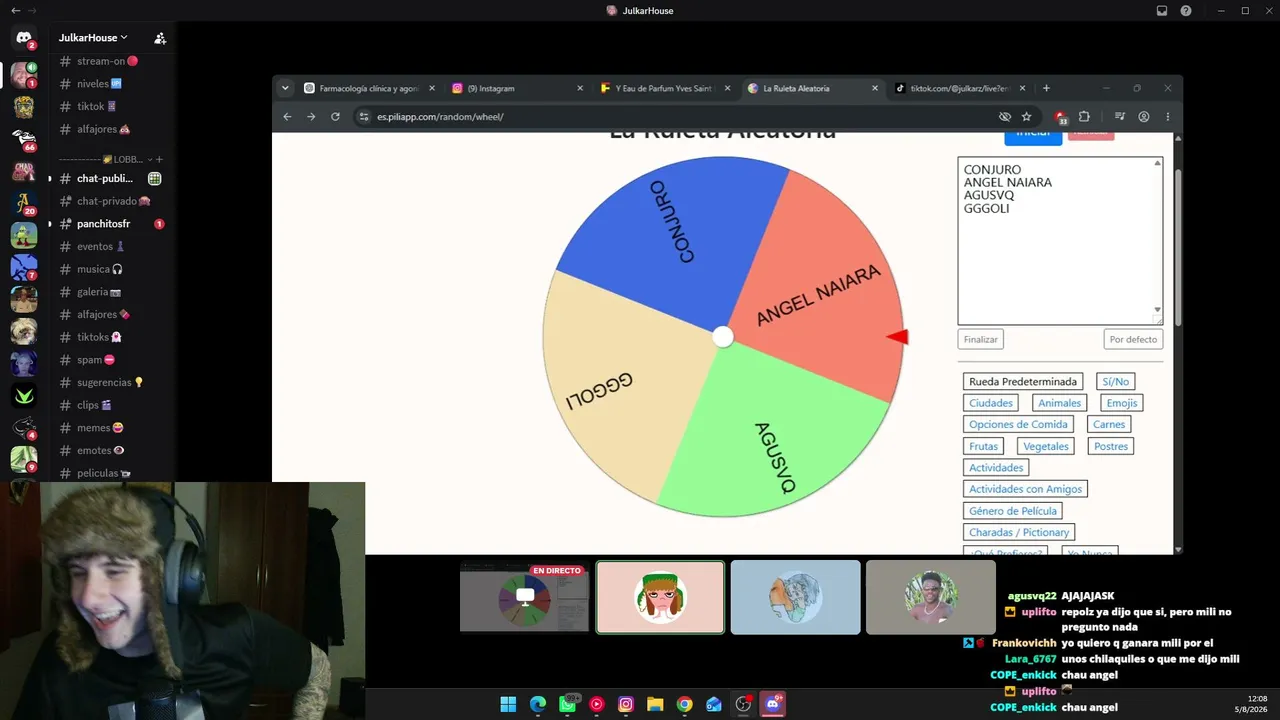The image size is (1280, 720).
Task: Click the eye-slash icon in address bar
Action: 1005,117
